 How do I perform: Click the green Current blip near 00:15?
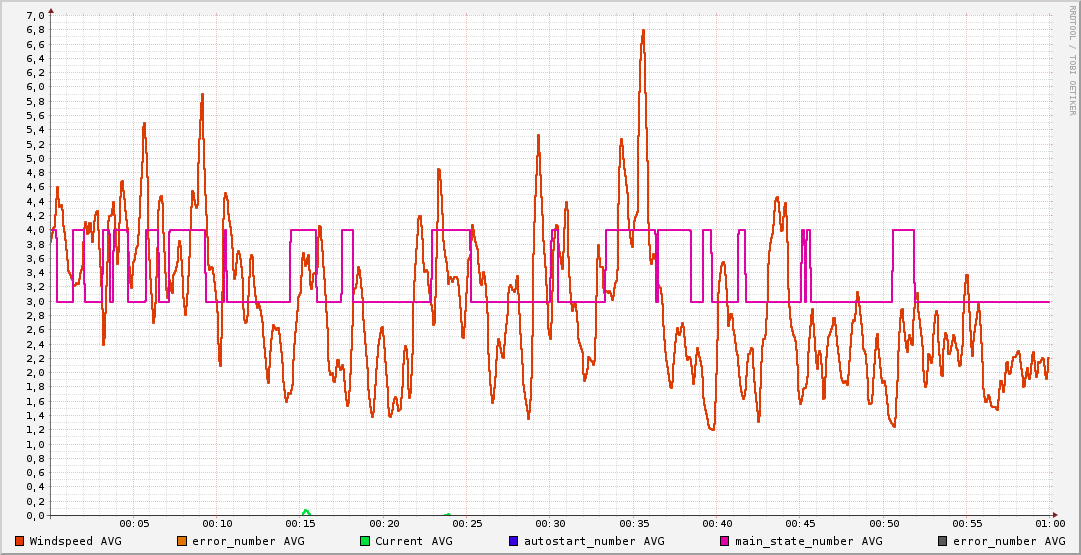pos(306,512)
